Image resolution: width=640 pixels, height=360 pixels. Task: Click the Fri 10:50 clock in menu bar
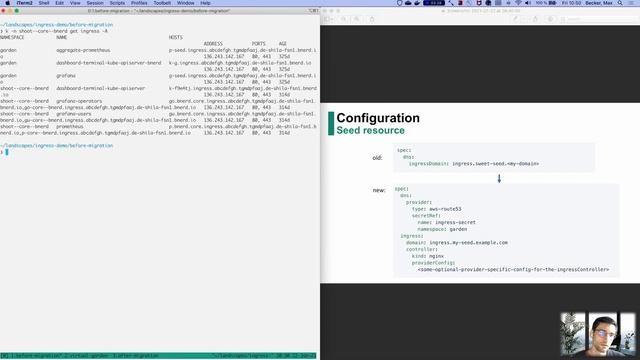tap(571, 3)
